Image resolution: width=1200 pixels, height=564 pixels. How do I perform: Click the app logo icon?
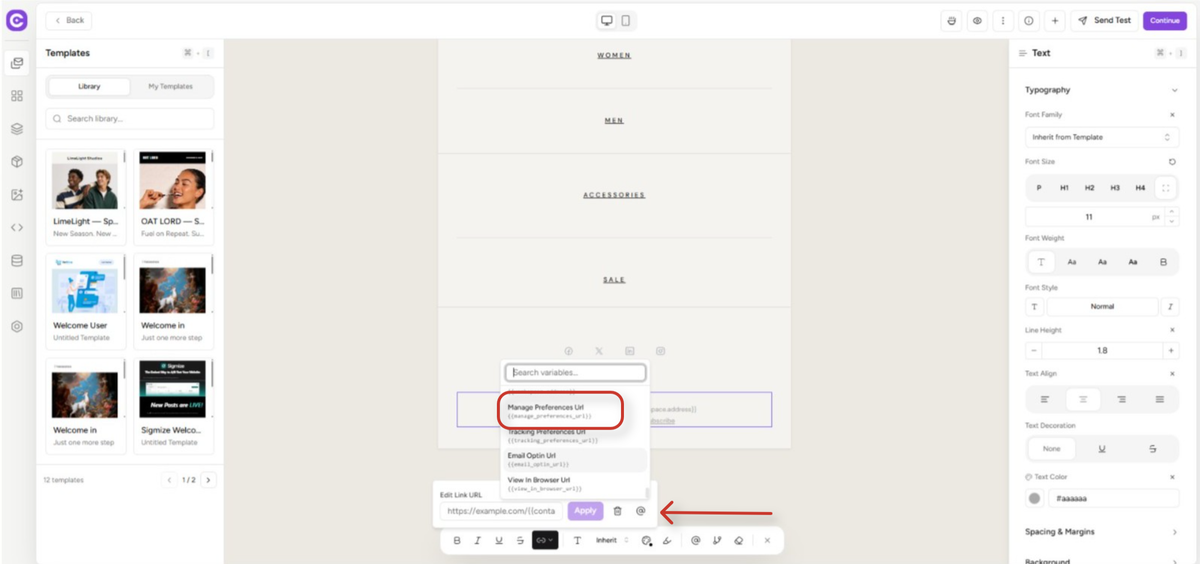pyautogui.click(x=17, y=20)
